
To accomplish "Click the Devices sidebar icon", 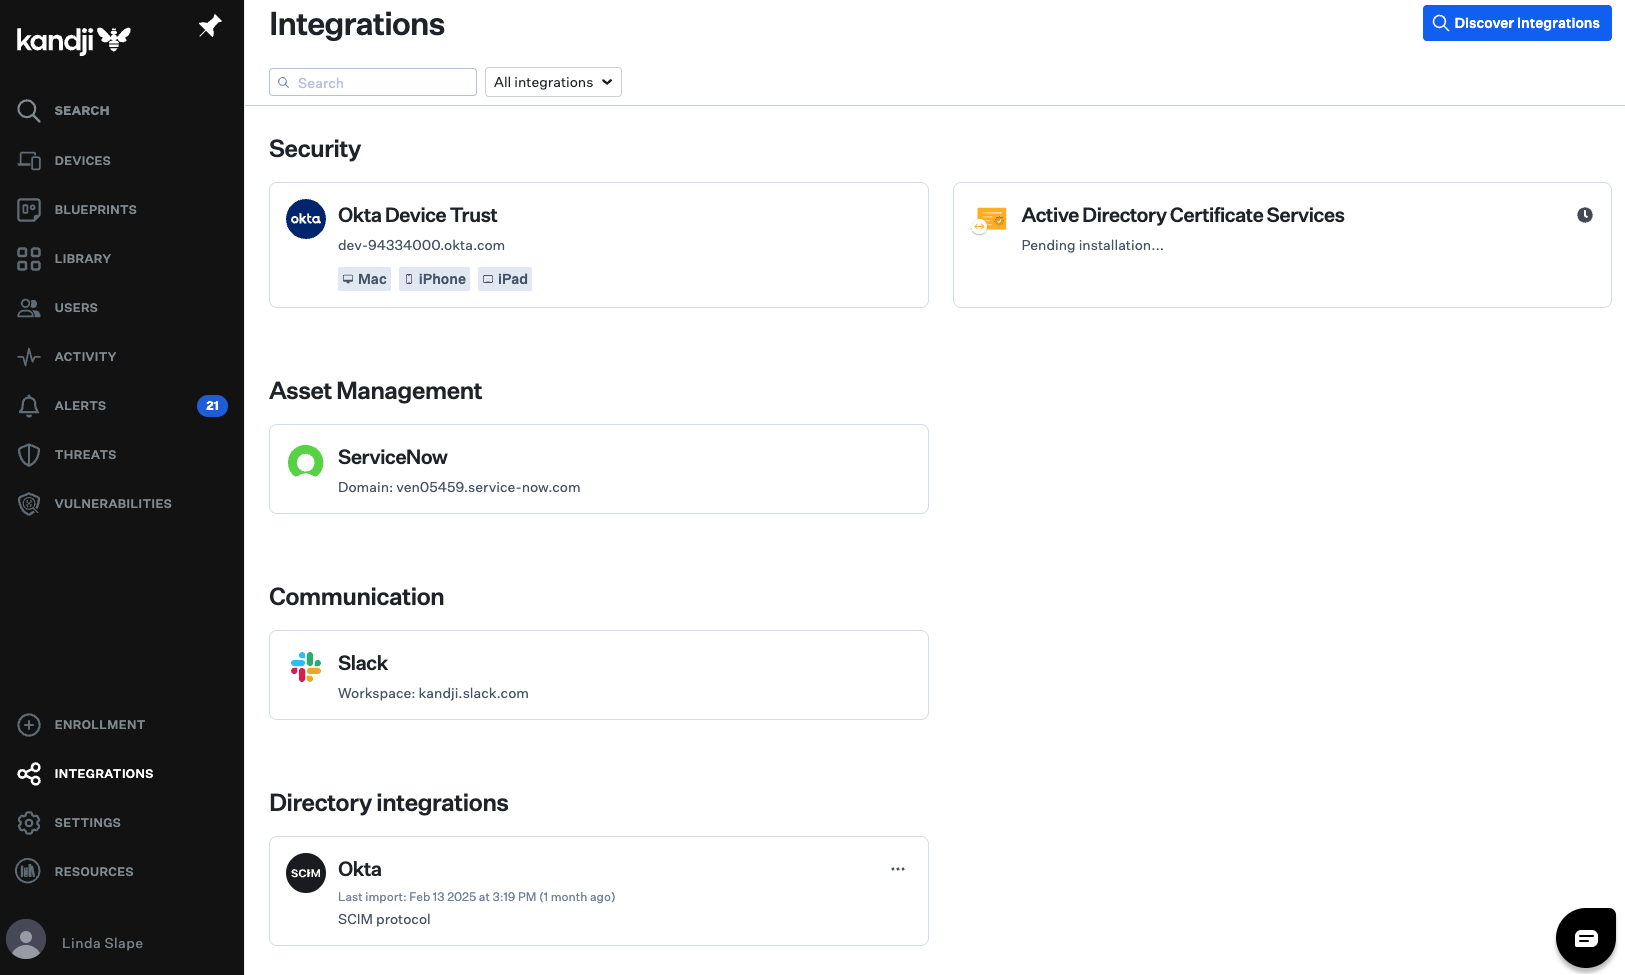I will pos(29,160).
